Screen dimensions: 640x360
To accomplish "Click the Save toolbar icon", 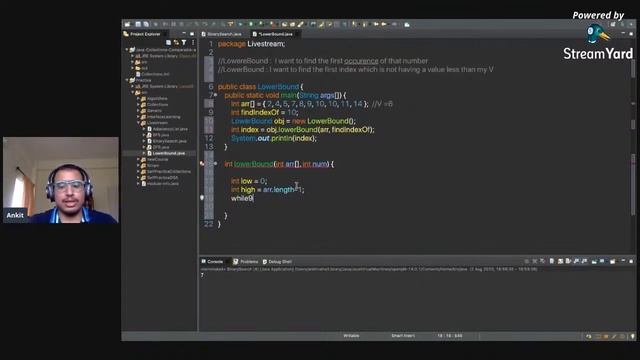I will [138, 24].
